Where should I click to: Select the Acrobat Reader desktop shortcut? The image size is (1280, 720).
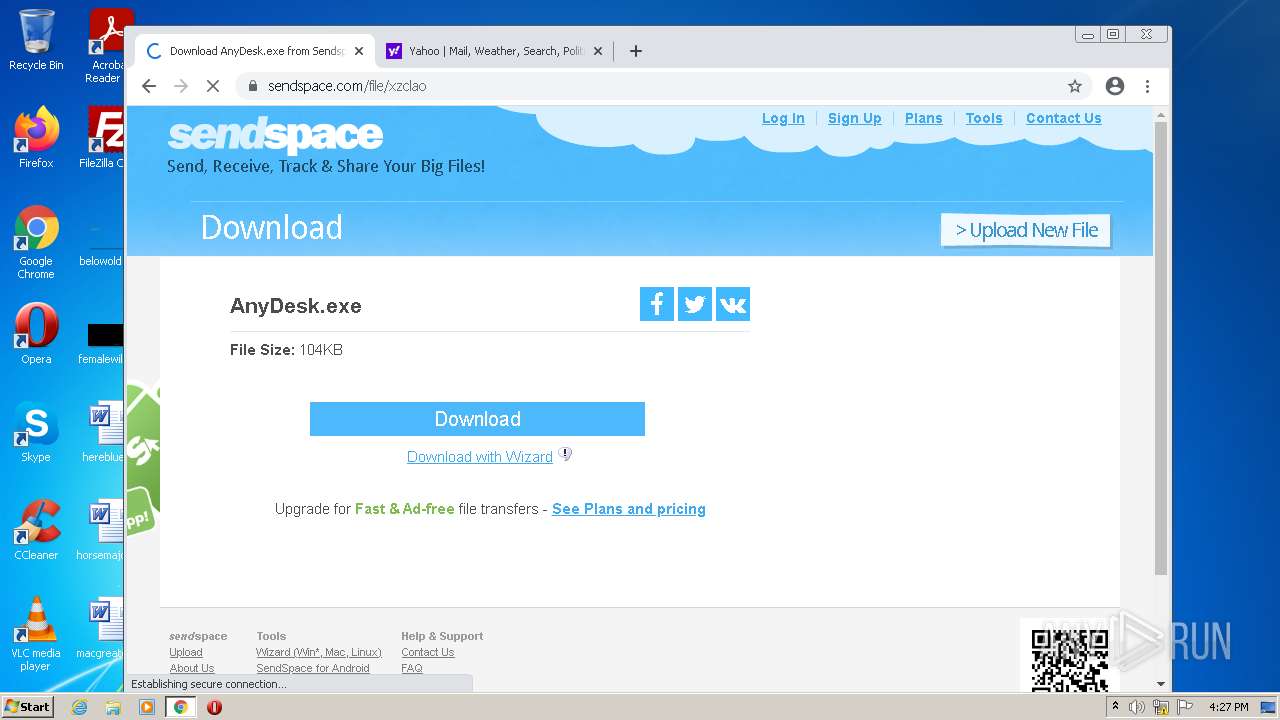(x=106, y=46)
